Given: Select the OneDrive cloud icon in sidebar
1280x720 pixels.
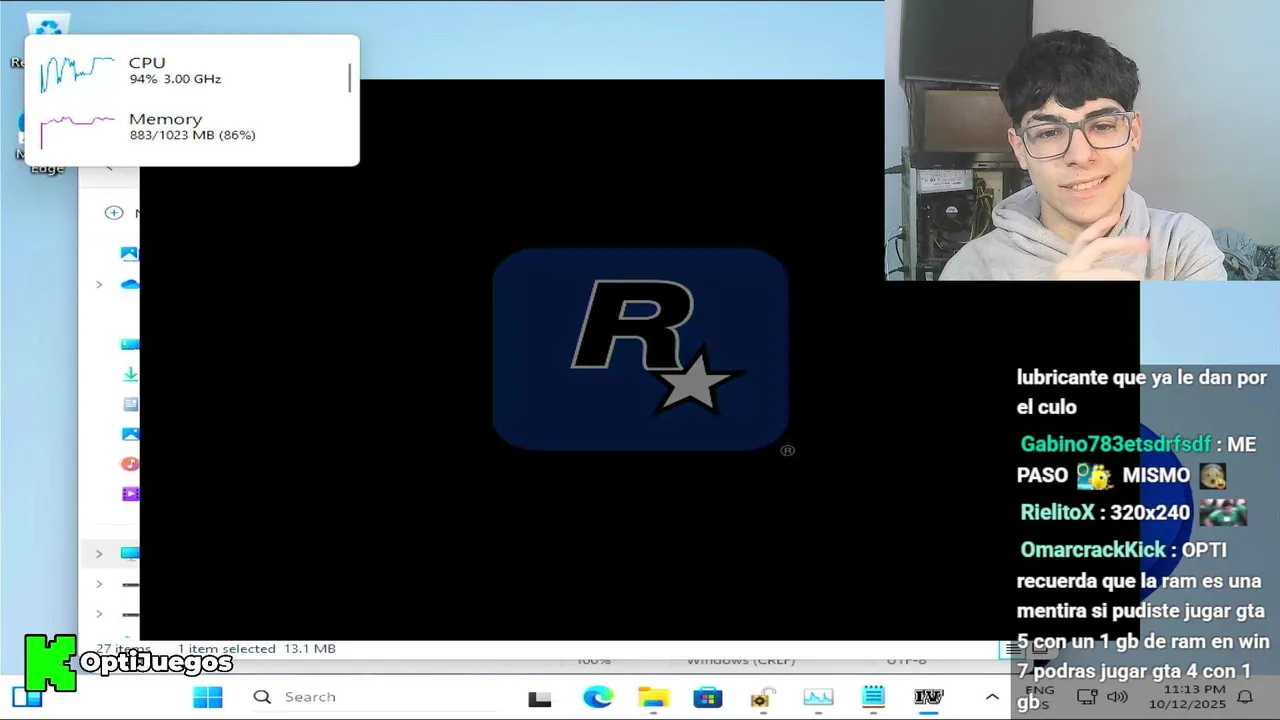Looking at the screenshot, I should [x=129, y=284].
